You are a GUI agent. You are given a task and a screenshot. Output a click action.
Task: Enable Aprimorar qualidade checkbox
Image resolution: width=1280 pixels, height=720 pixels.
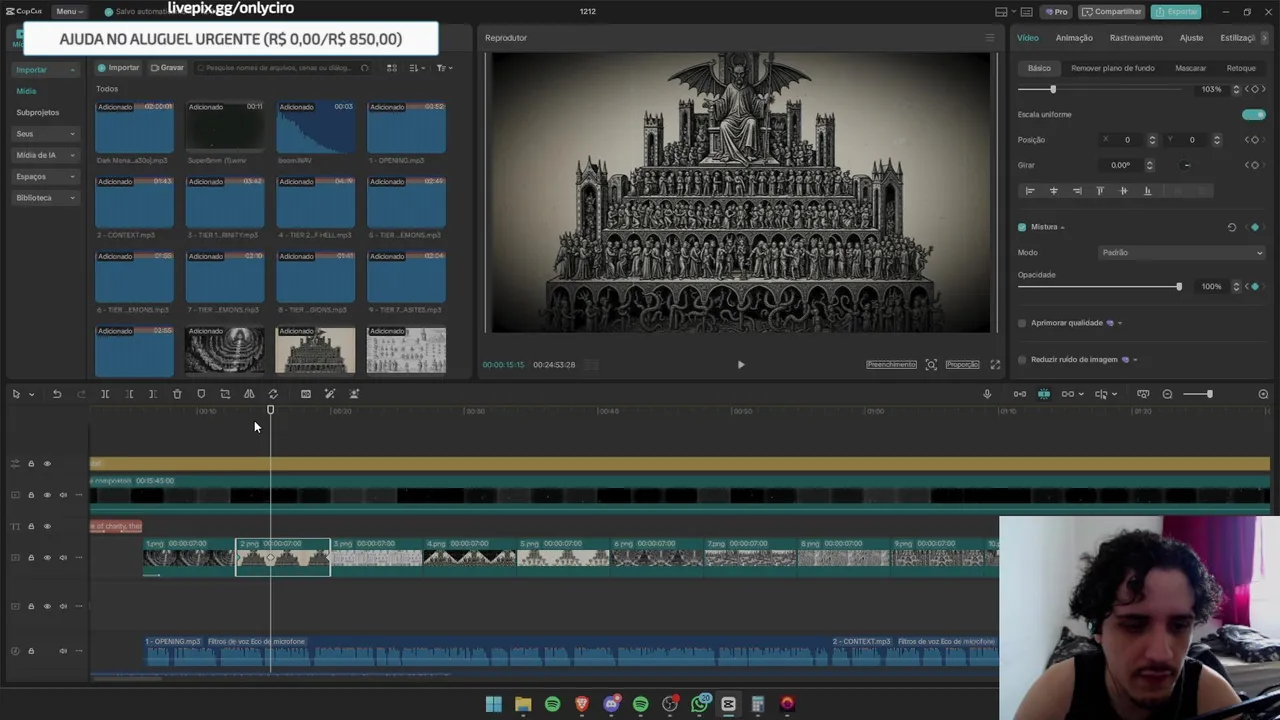tap(1022, 323)
